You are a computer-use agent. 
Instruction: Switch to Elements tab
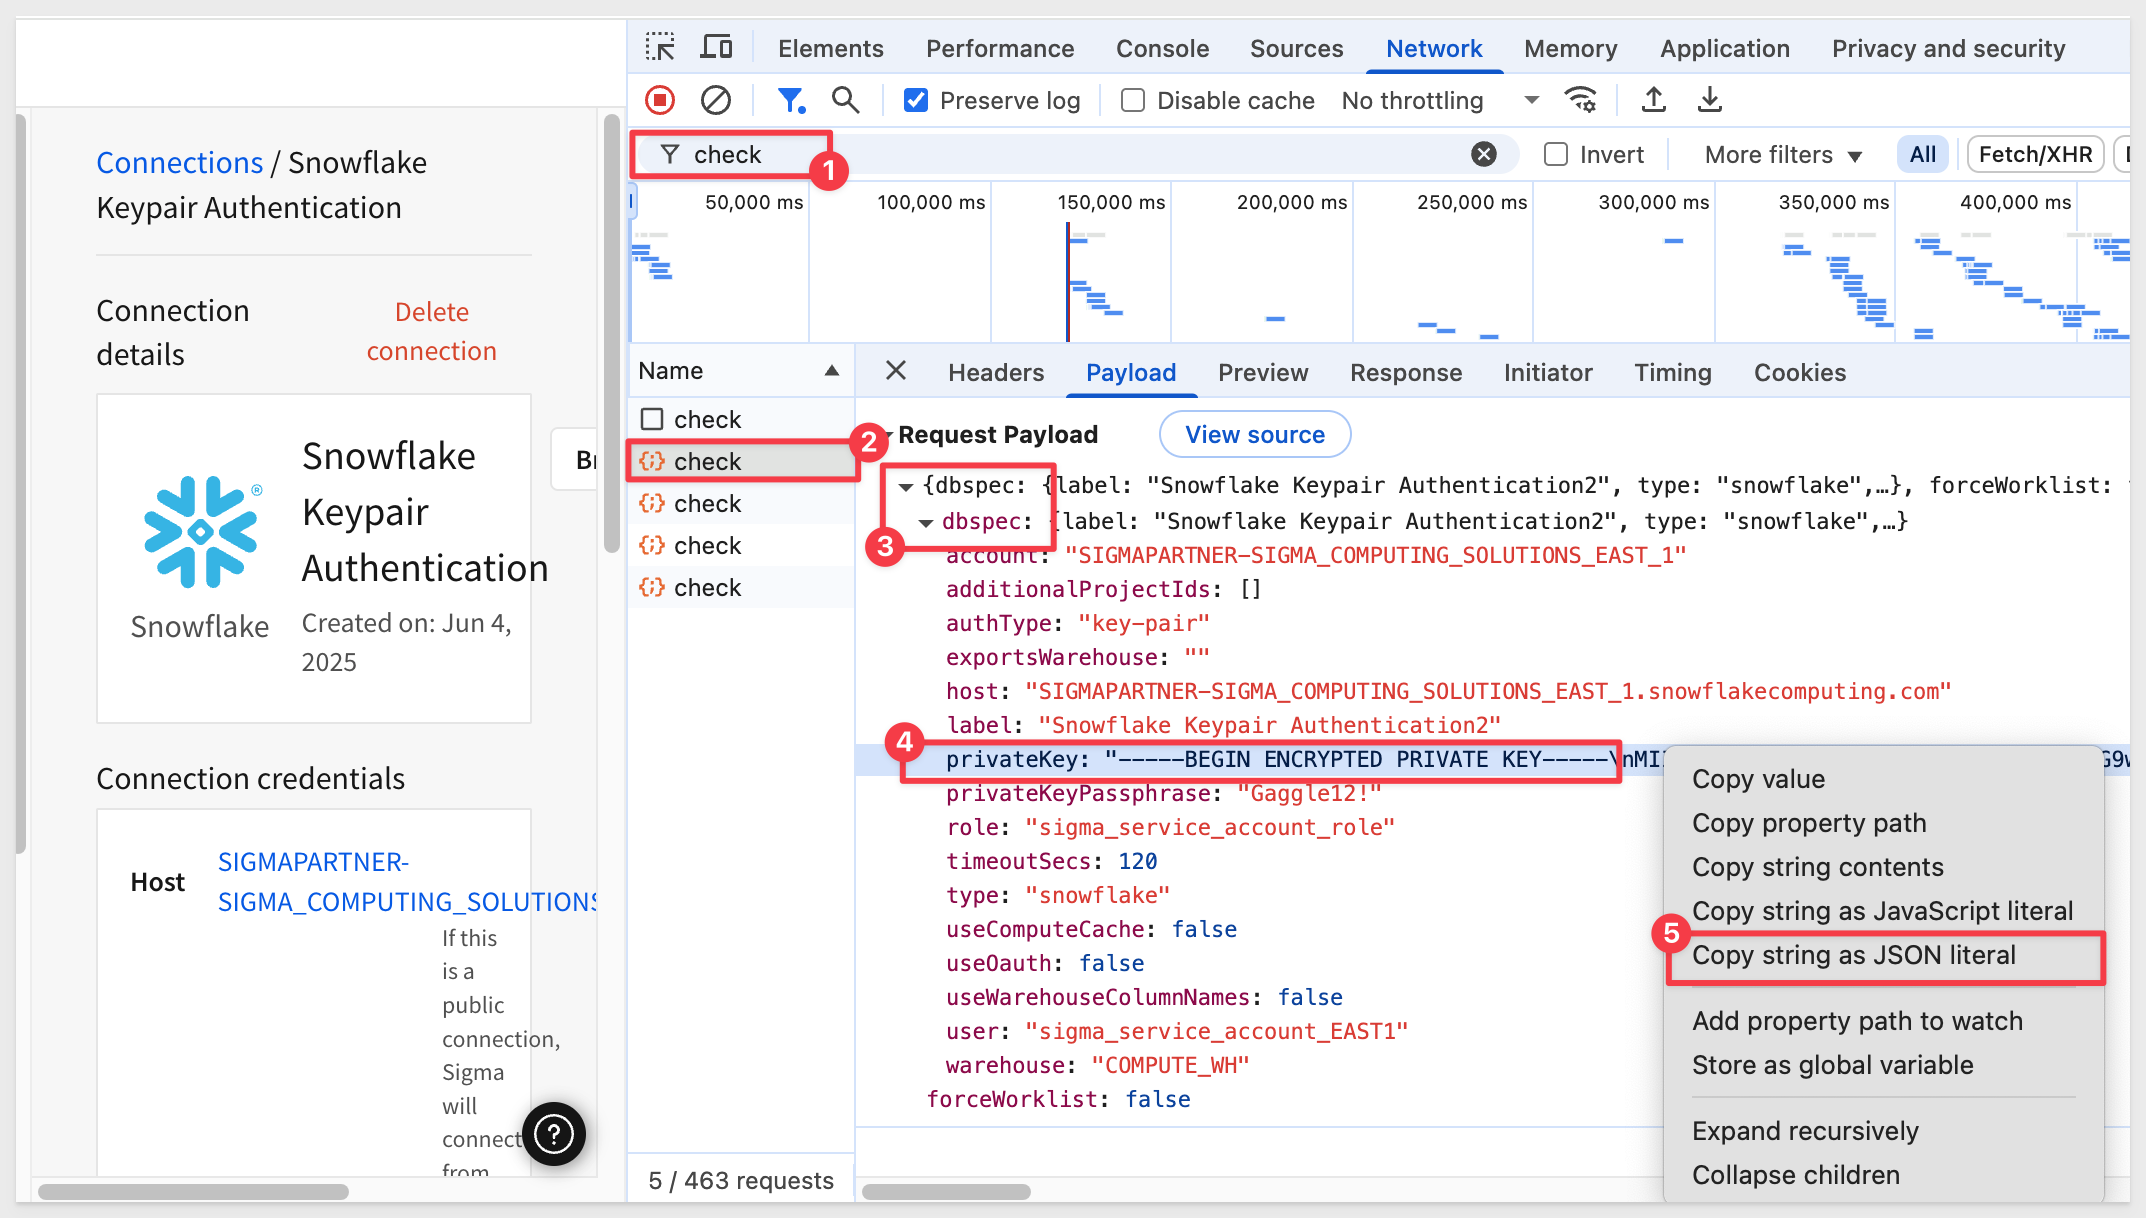pyautogui.click(x=831, y=48)
